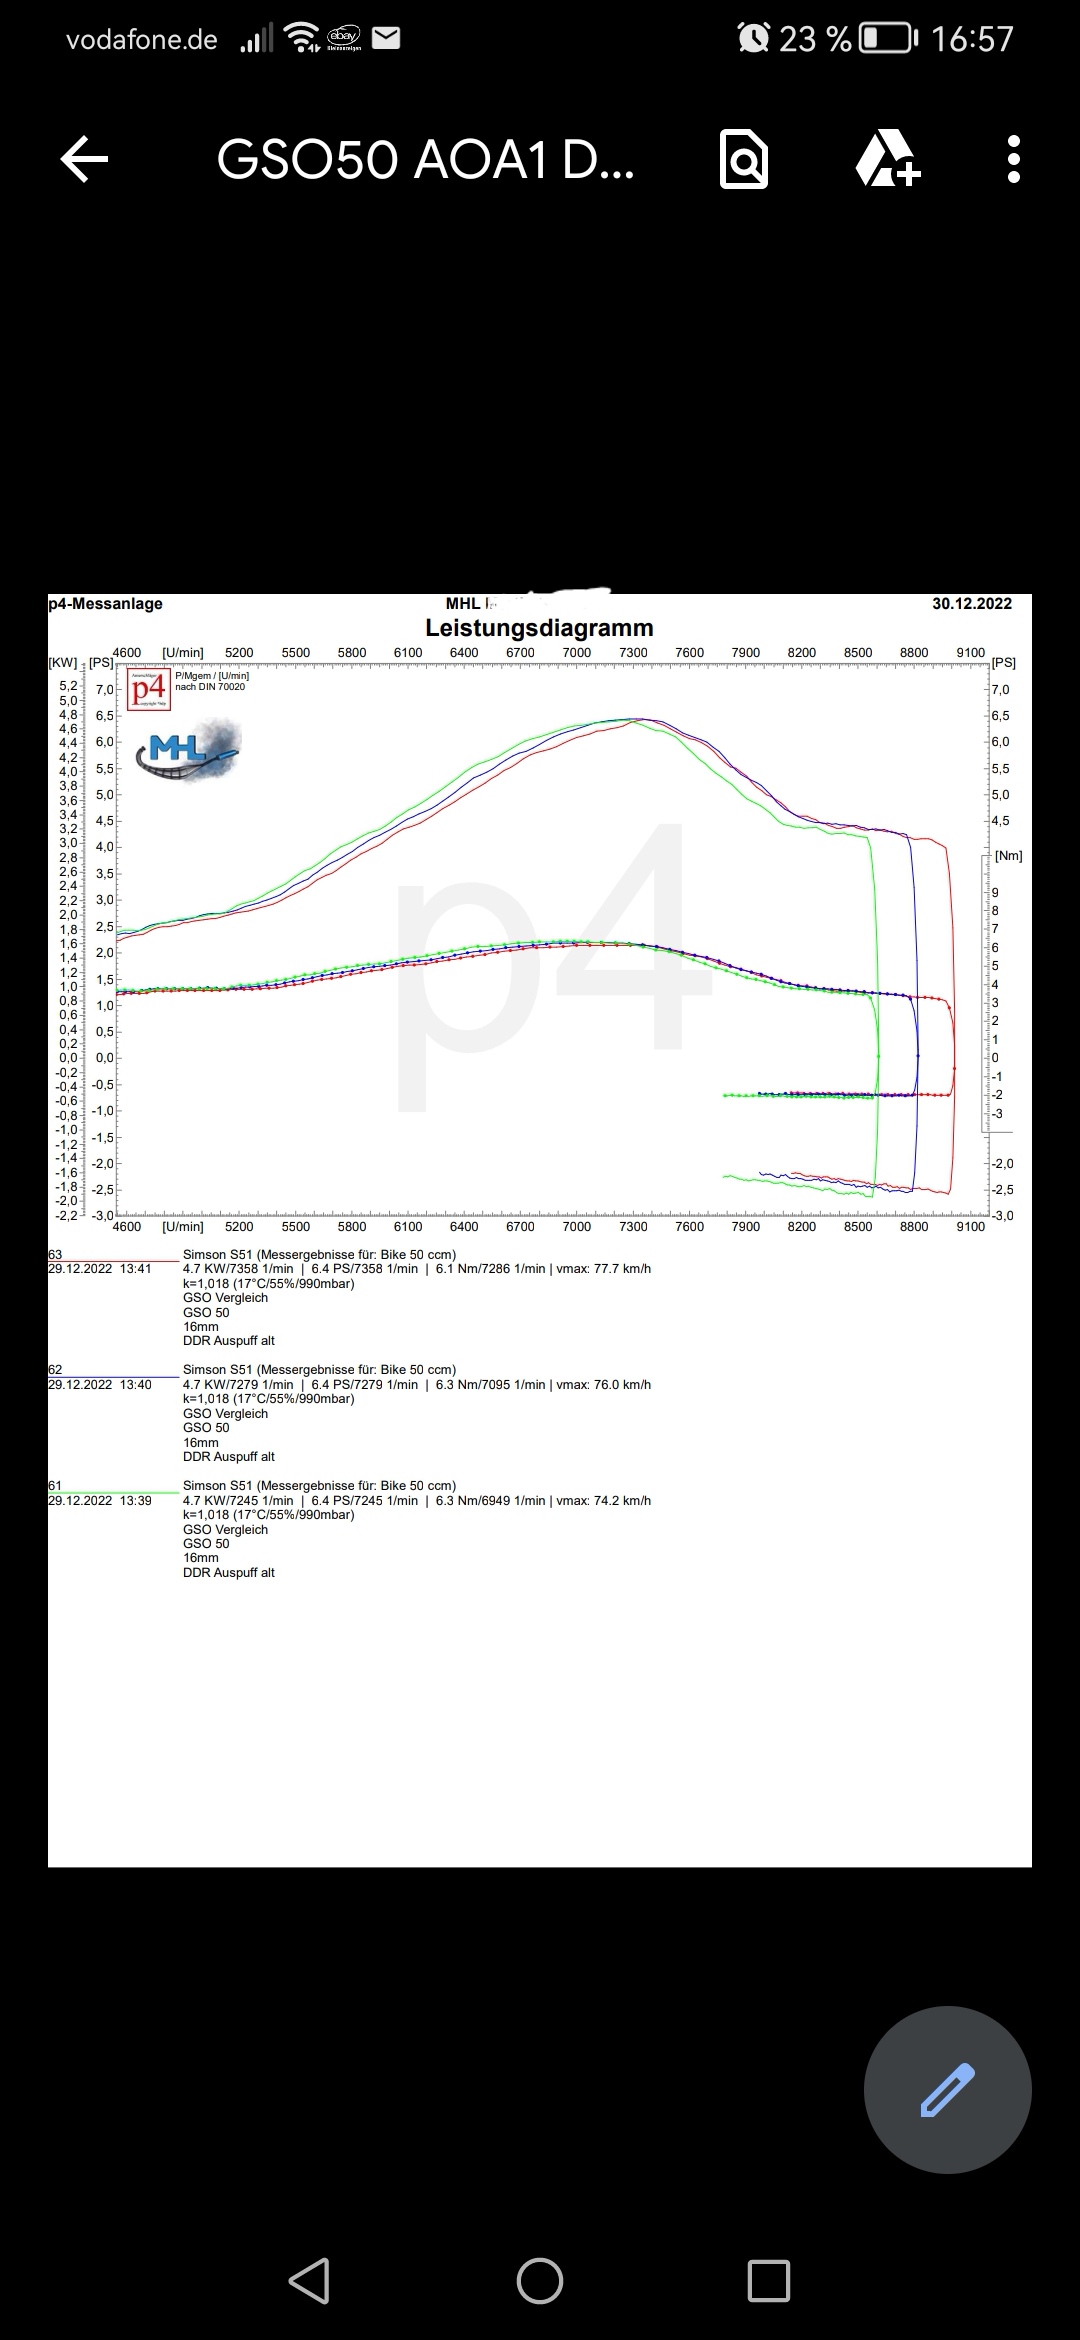Tap the Leistungsdiagramm chart heading
This screenshot has height=2340, width=1080.
pos(539,628)
